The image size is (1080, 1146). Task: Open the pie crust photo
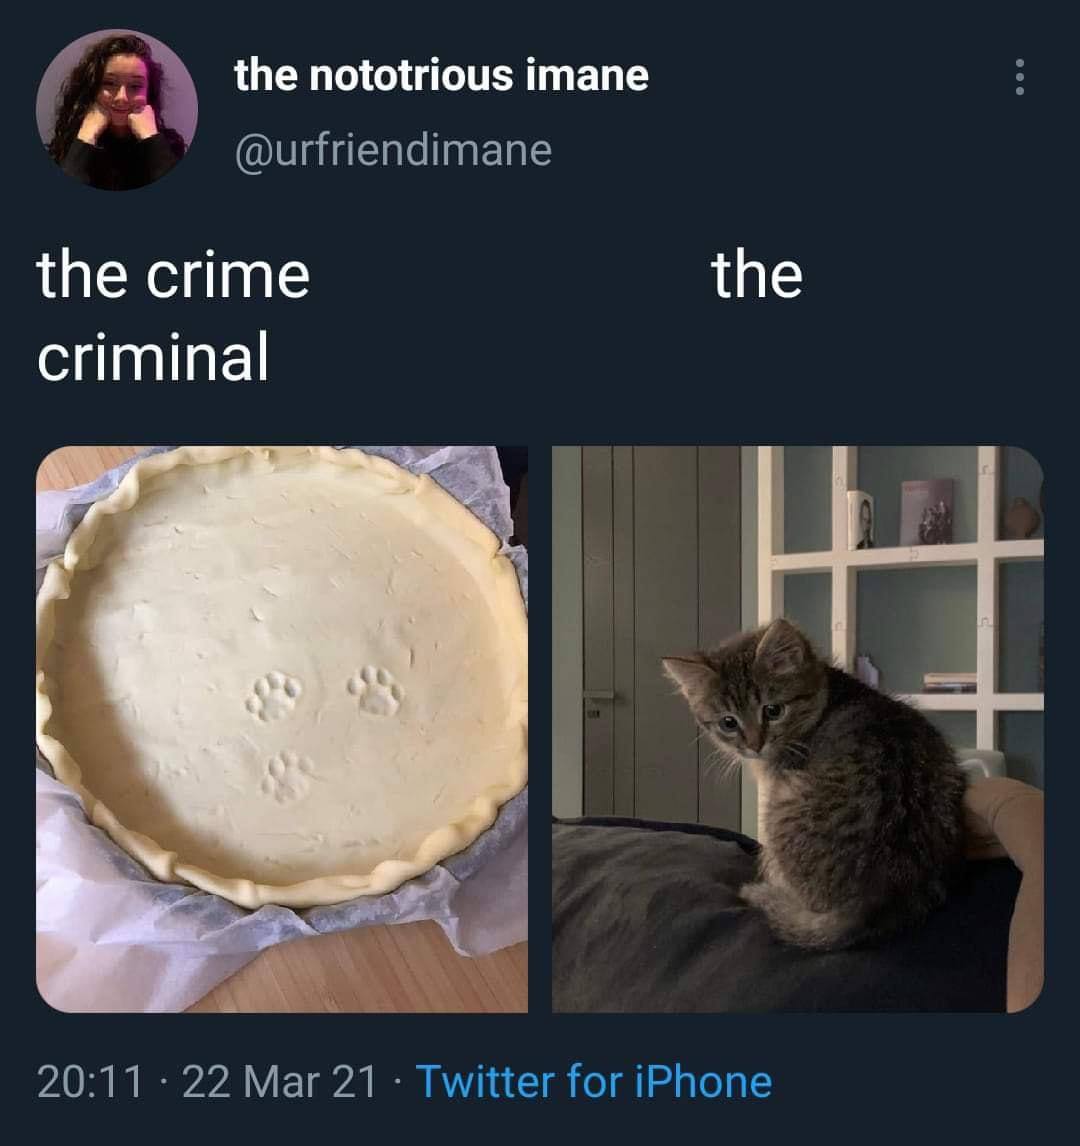282,729
